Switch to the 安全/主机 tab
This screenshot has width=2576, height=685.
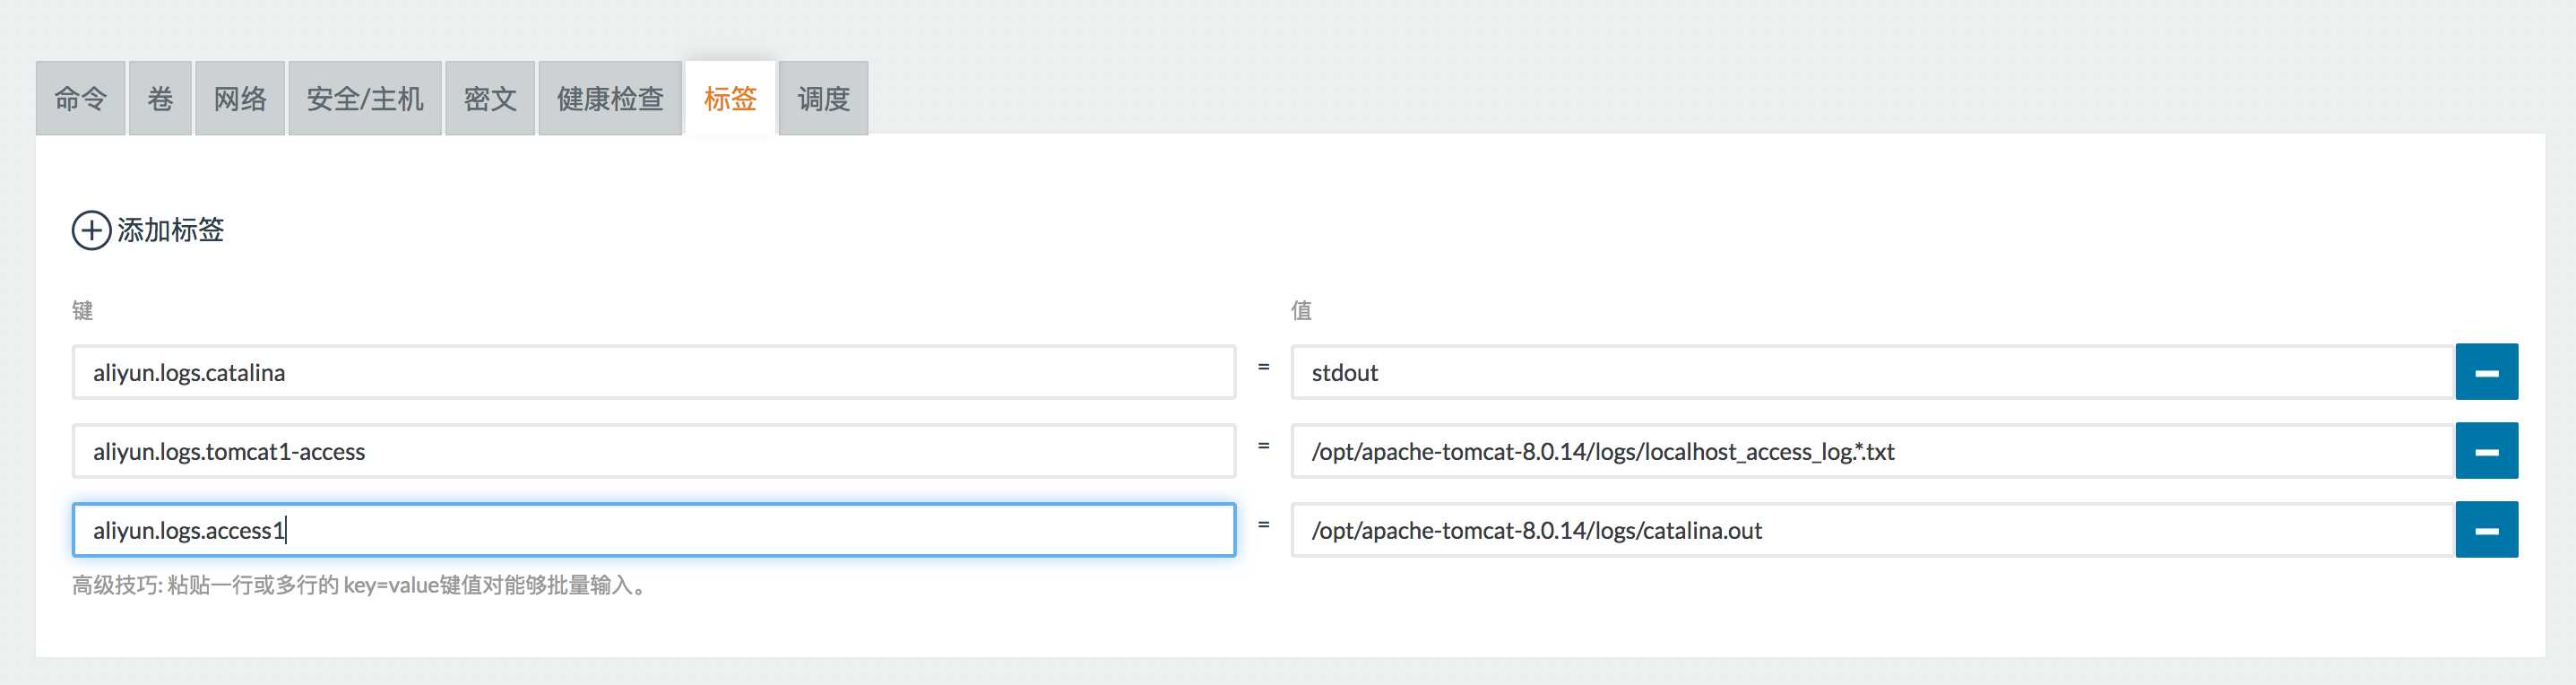coord(365,98)
